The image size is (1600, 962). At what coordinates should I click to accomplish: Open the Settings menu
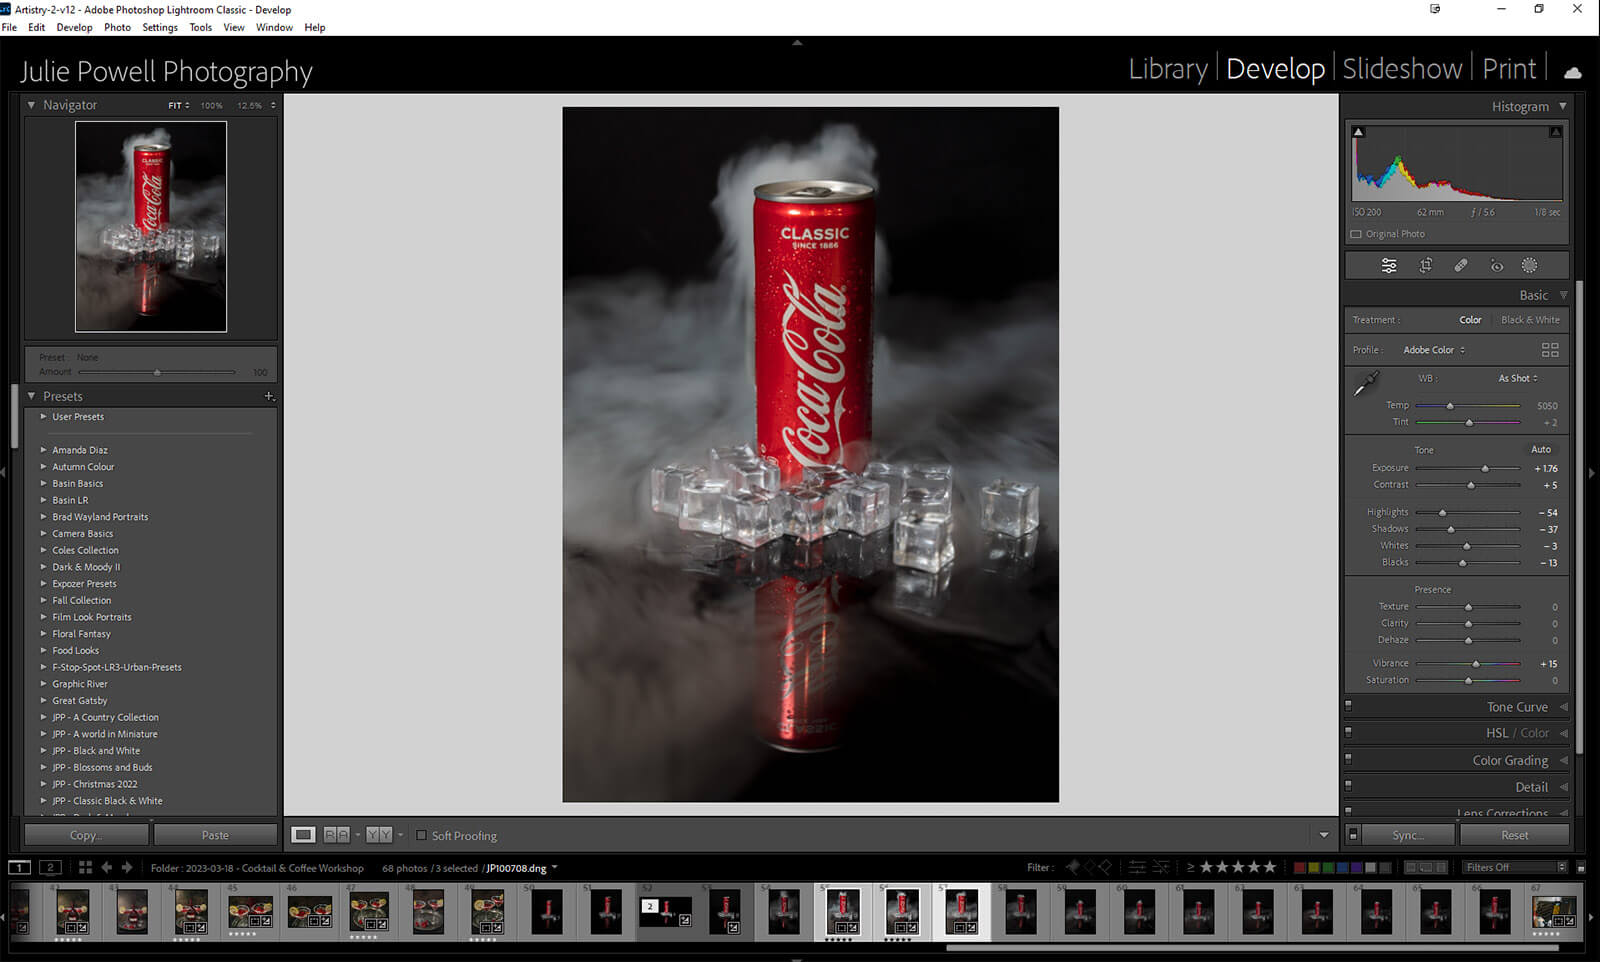160,27
